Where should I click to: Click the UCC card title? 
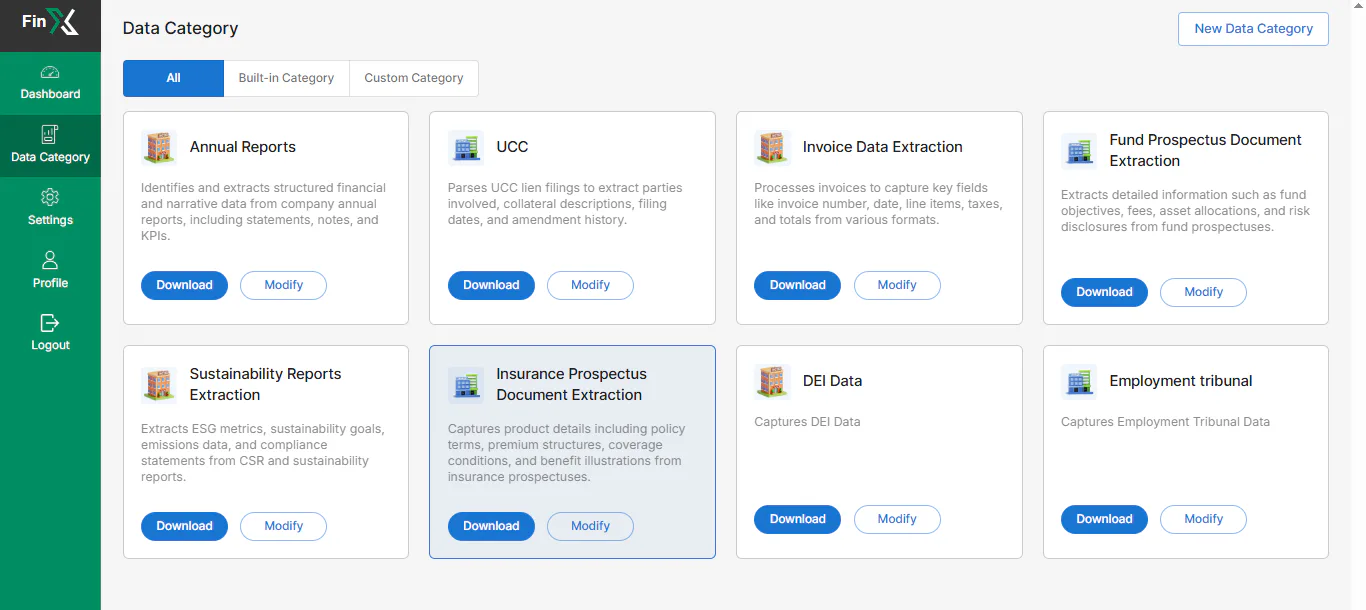pyautogui.click(x=512, y=147)
